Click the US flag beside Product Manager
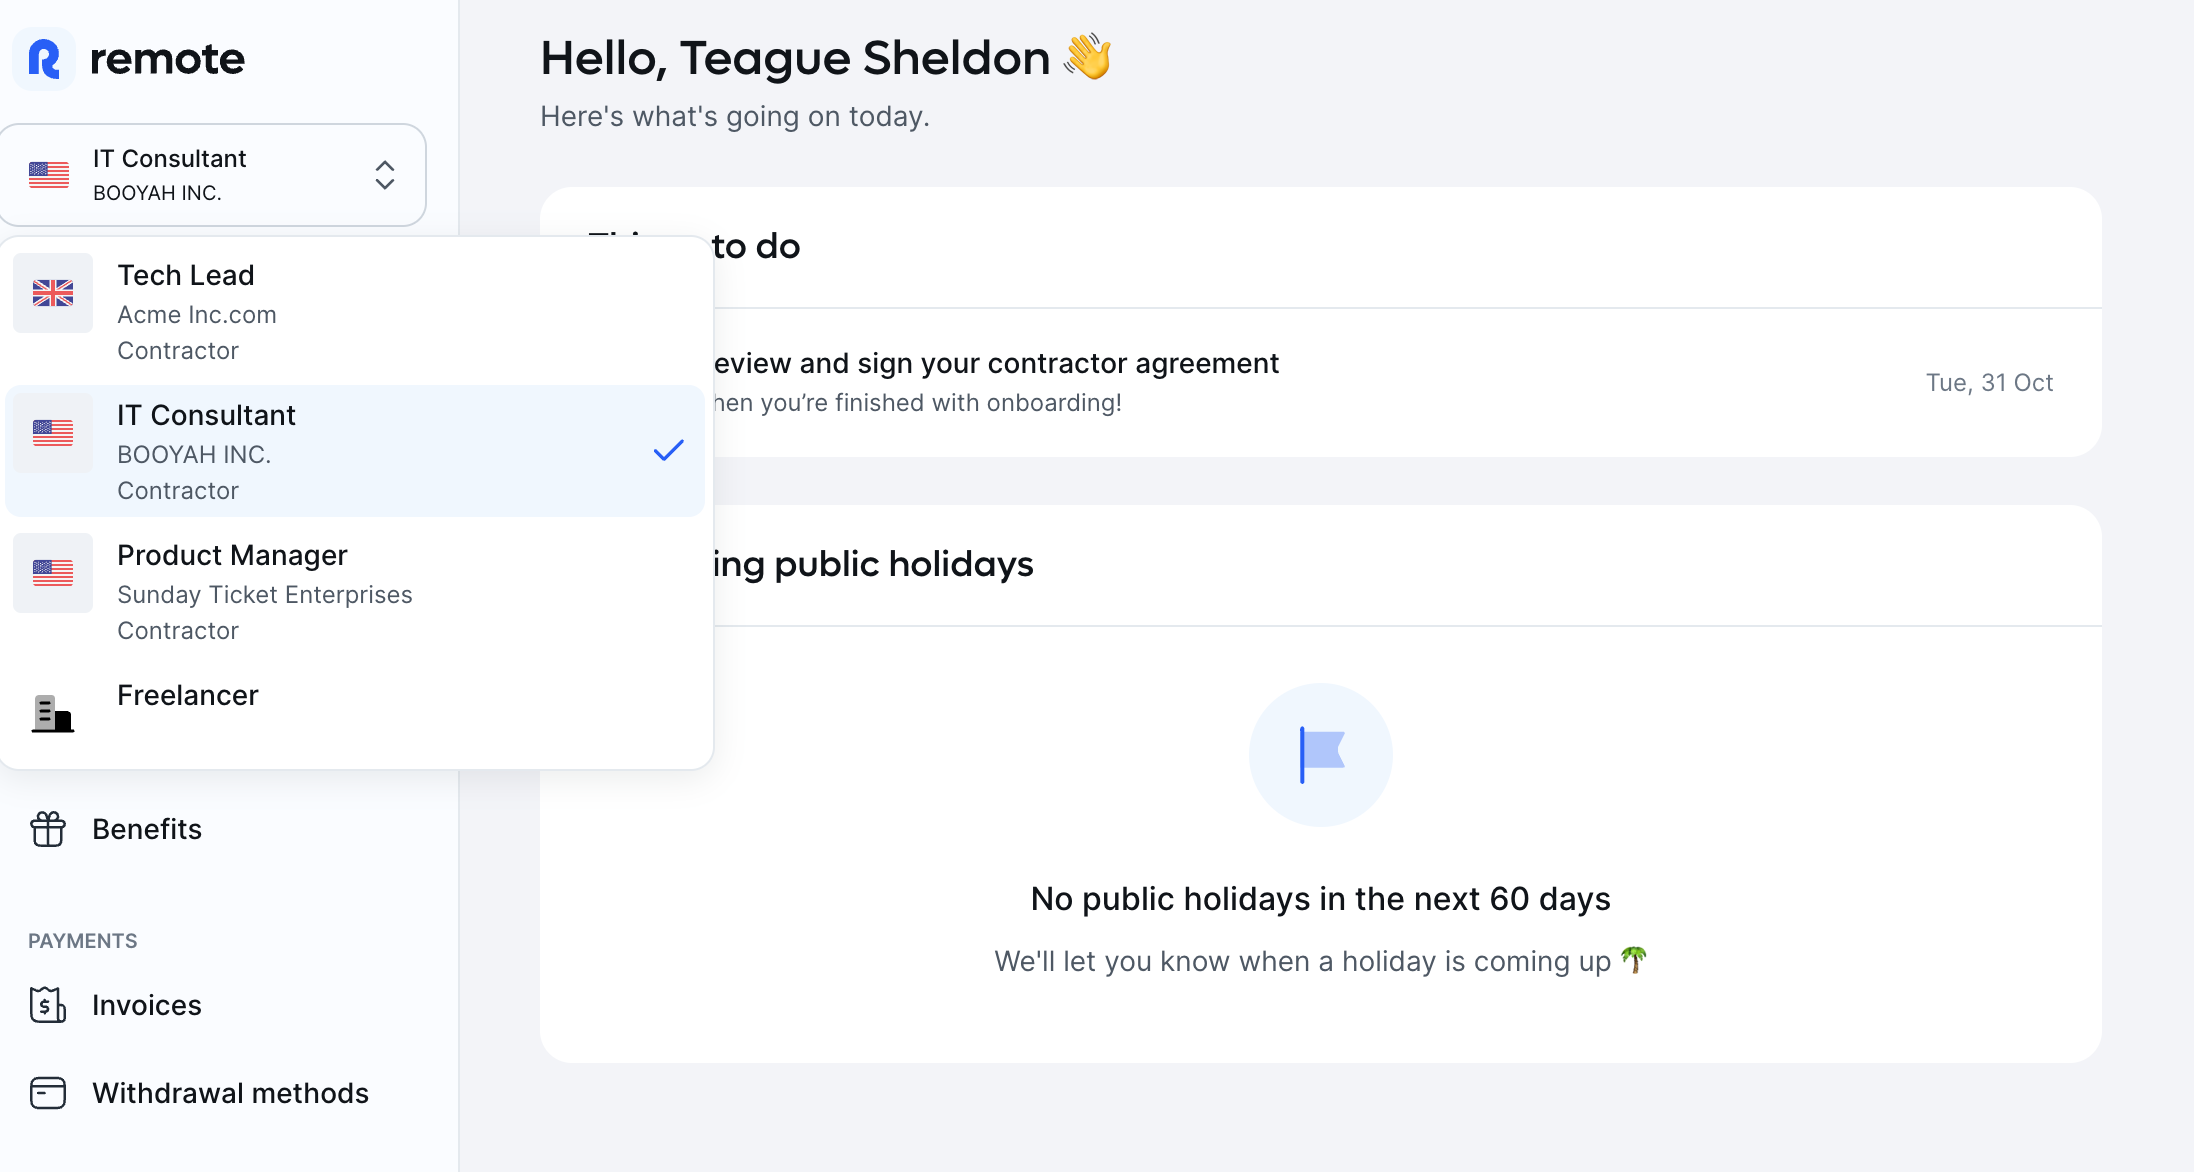This screenshot has width=2194, height=1172. (x=53, y=573)
